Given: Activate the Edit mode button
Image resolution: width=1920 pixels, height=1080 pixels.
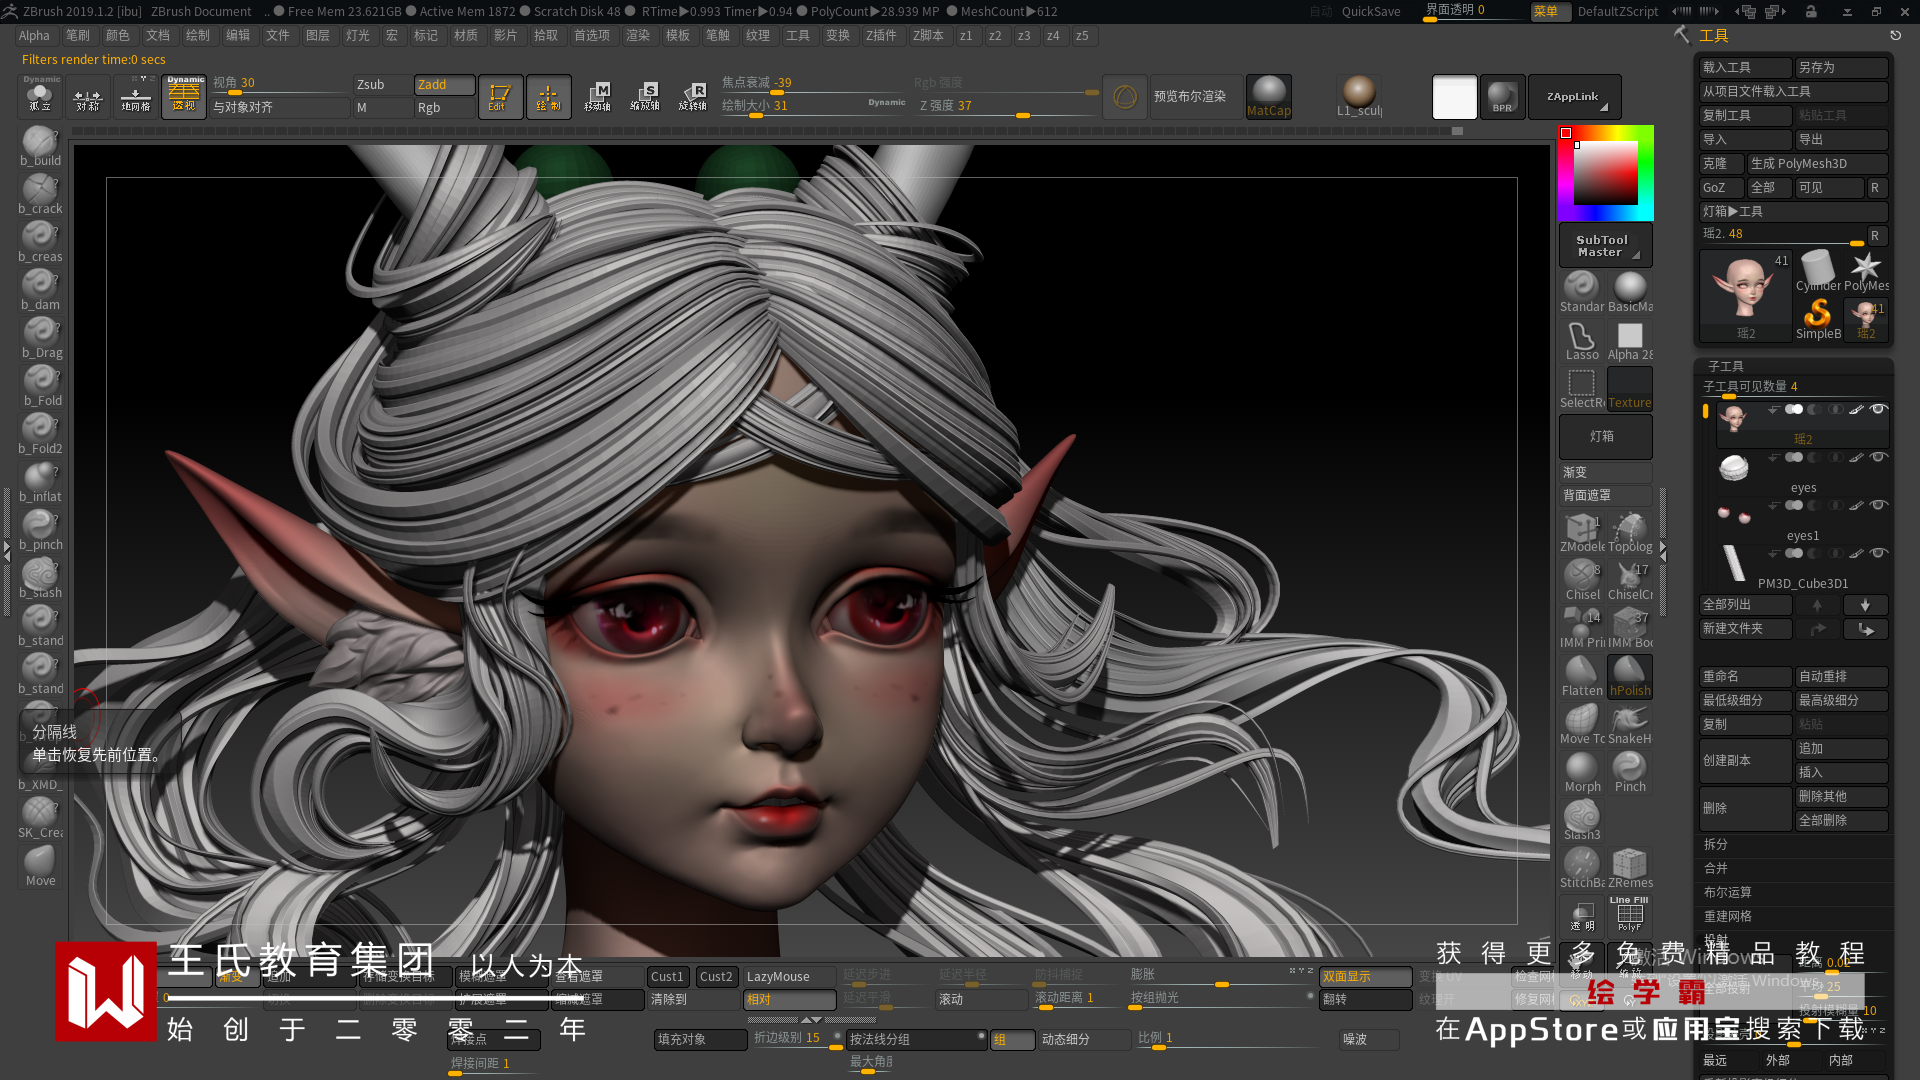Looking at the screenshot, I should pyautogui.click(x=499, y=97).
